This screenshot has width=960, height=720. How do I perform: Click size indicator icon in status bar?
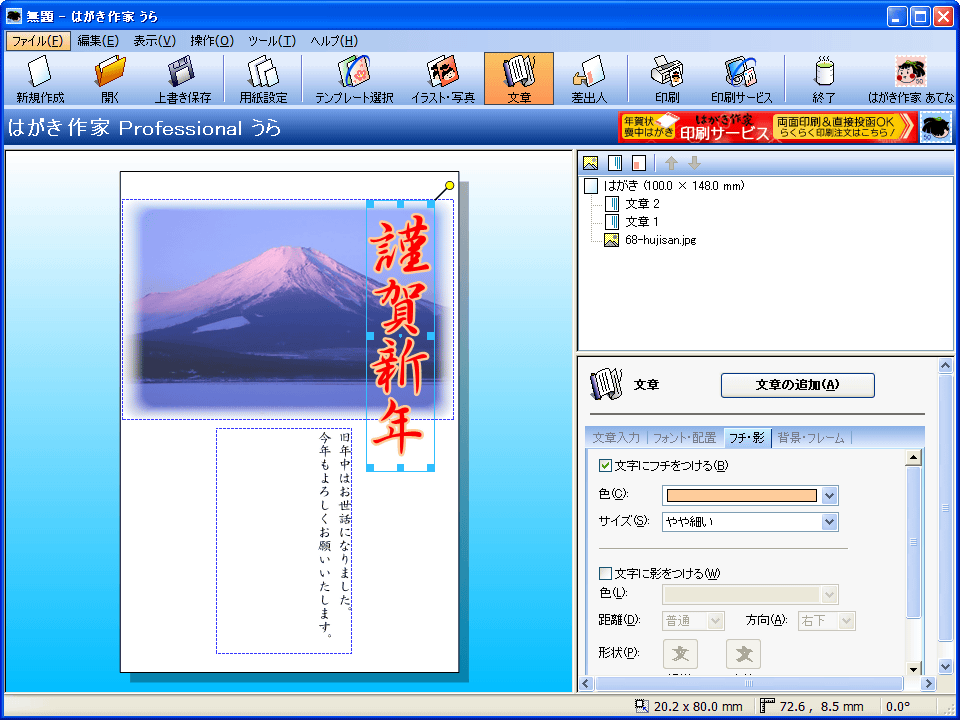point(642,706)
